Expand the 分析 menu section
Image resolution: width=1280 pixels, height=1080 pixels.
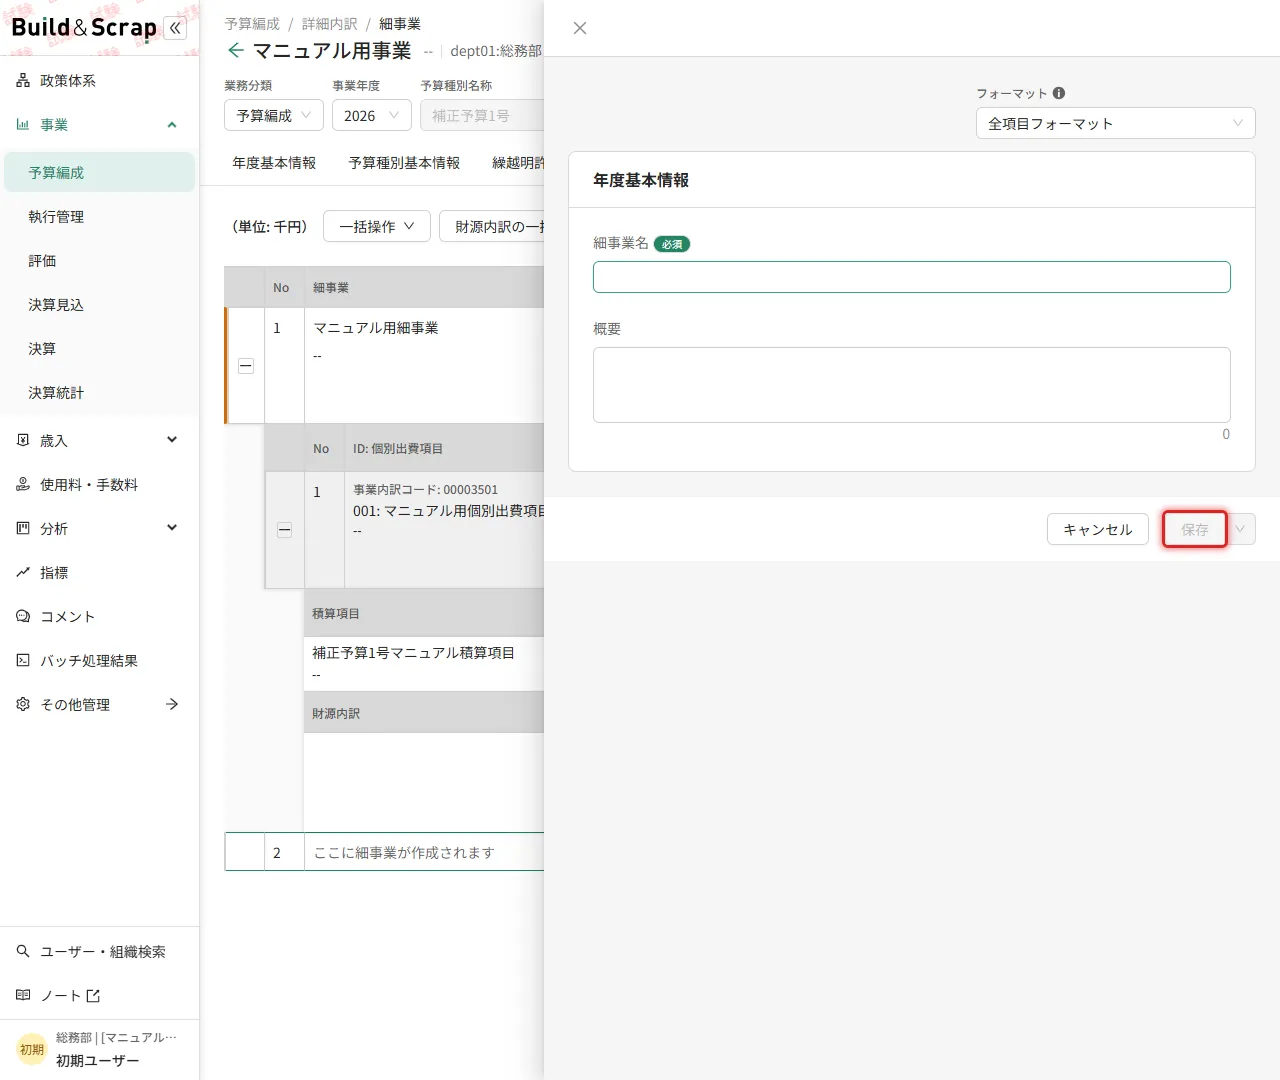pyautogui.click(x=172, y=528)
